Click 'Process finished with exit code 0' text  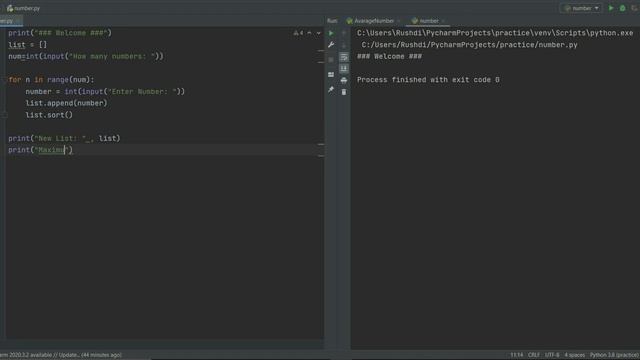click(428, 80)
